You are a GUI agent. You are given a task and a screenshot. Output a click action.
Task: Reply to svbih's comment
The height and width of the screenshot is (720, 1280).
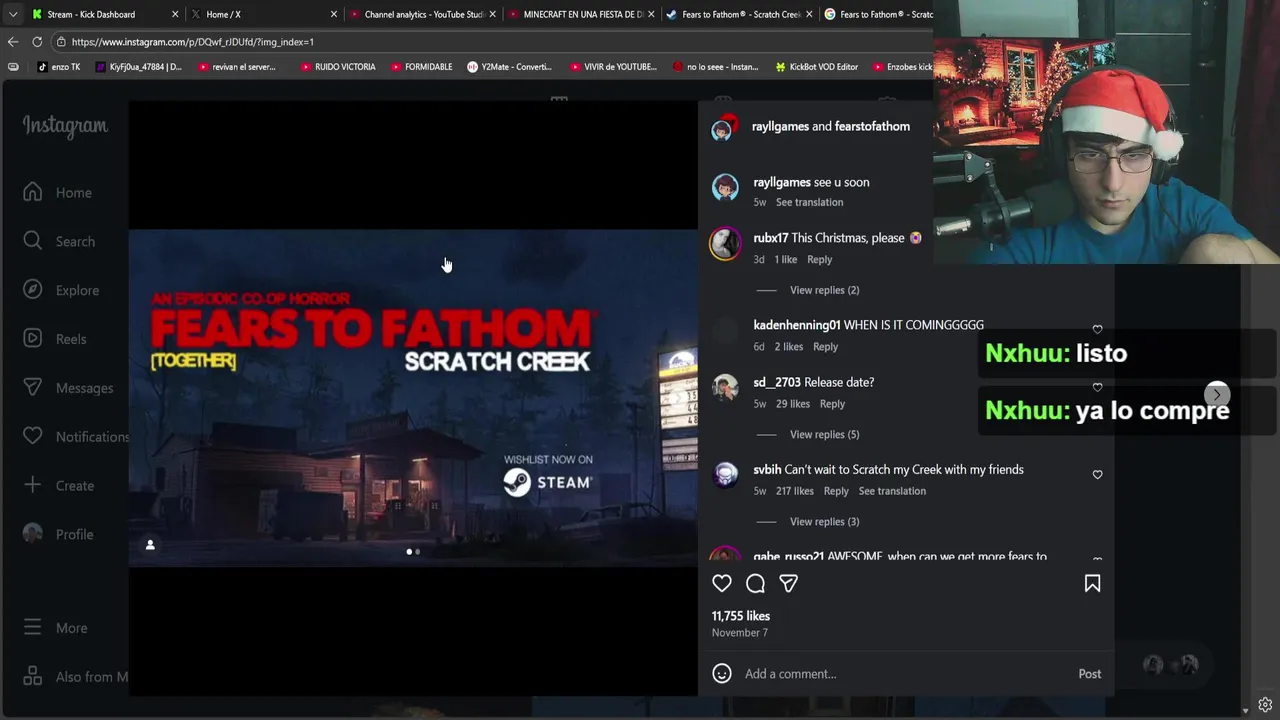click(836, 491)
